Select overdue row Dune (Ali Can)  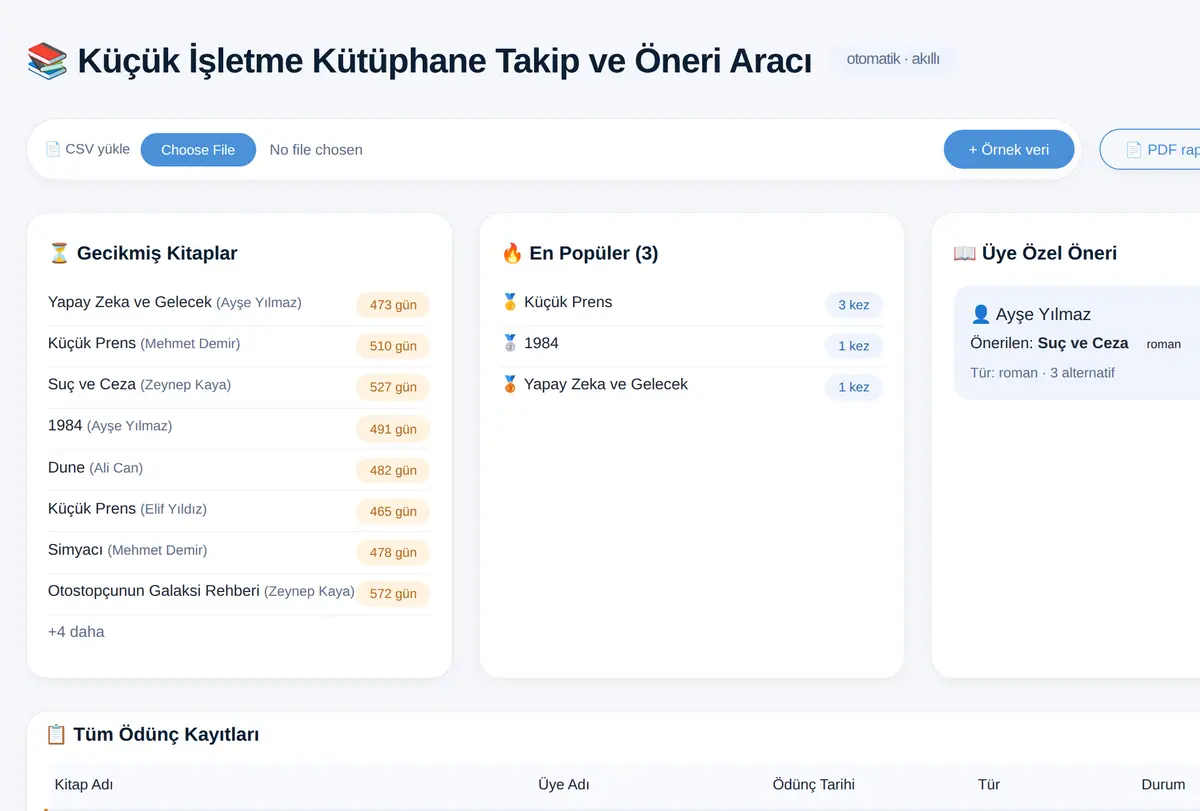(239, 469)
